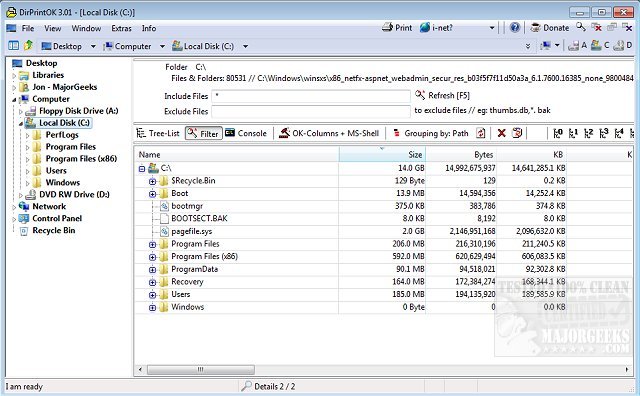Open the Extras menu

click(121, 28)
